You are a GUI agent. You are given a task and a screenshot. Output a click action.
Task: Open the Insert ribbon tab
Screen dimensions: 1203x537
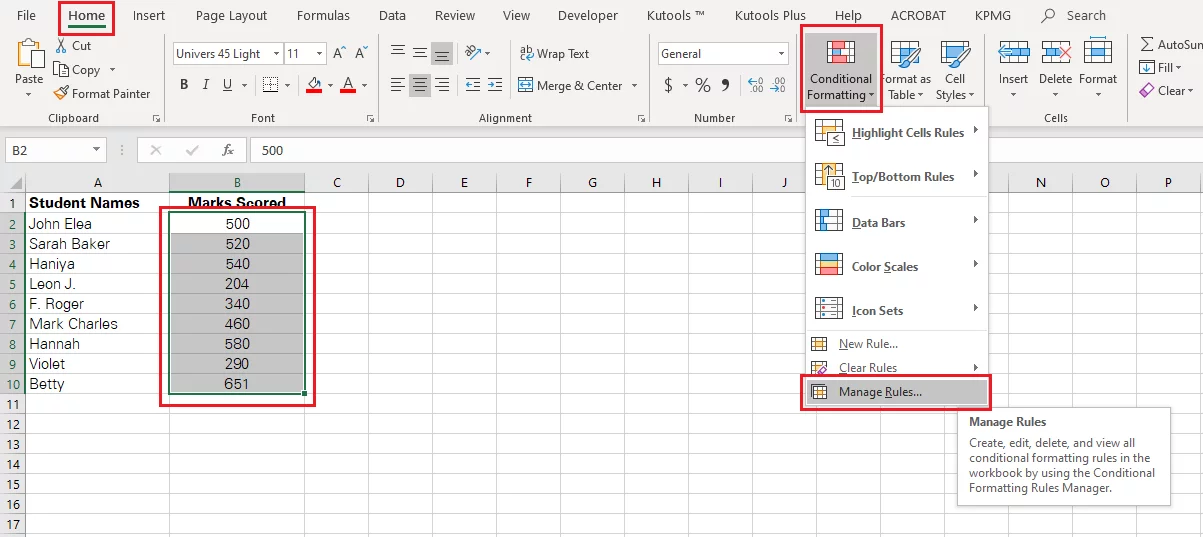tap(149, 15)
